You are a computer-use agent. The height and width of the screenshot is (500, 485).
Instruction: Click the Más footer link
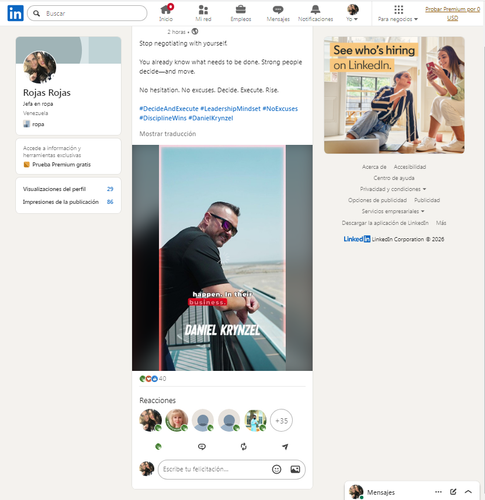pyautogui.click(x=441, y=223)
